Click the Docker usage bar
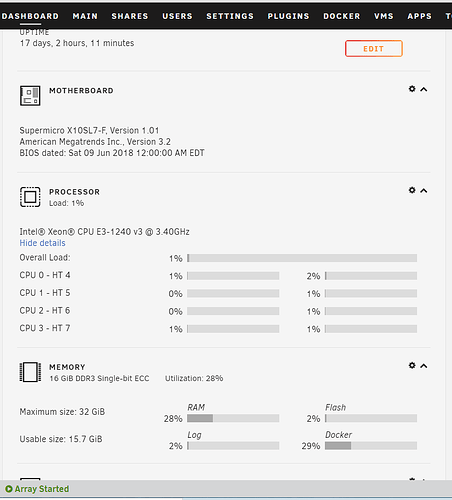Image resolution: width=452 pixels, height=500 pixels. pos(371,446)
